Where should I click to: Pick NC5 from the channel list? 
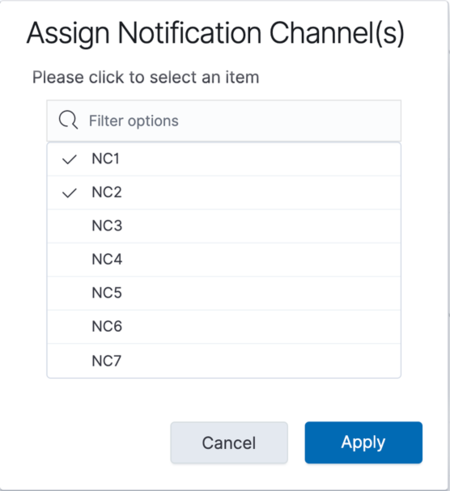pyautogui.click(x=224, y=293)
